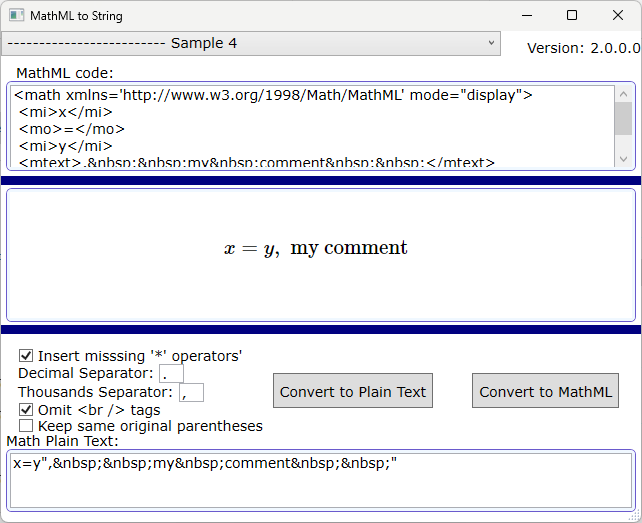The width and height of the screenshot is (642, 523).
Task: Click inside the Math Plain Text output box
Action: 320,479
